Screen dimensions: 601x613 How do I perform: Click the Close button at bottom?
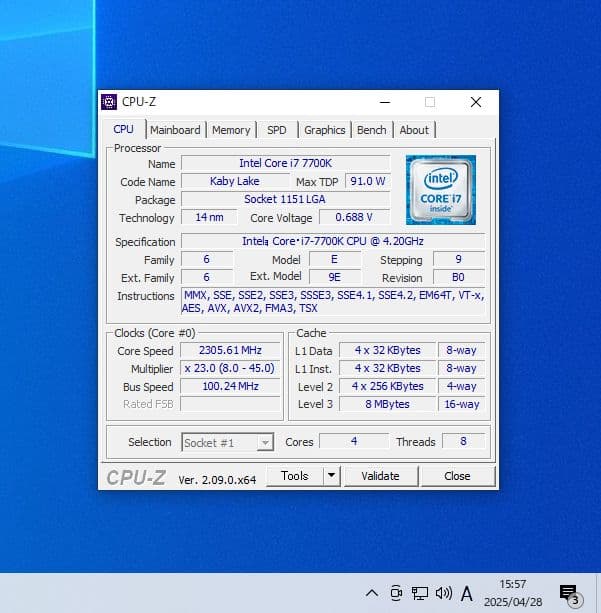tap(457, 476)
